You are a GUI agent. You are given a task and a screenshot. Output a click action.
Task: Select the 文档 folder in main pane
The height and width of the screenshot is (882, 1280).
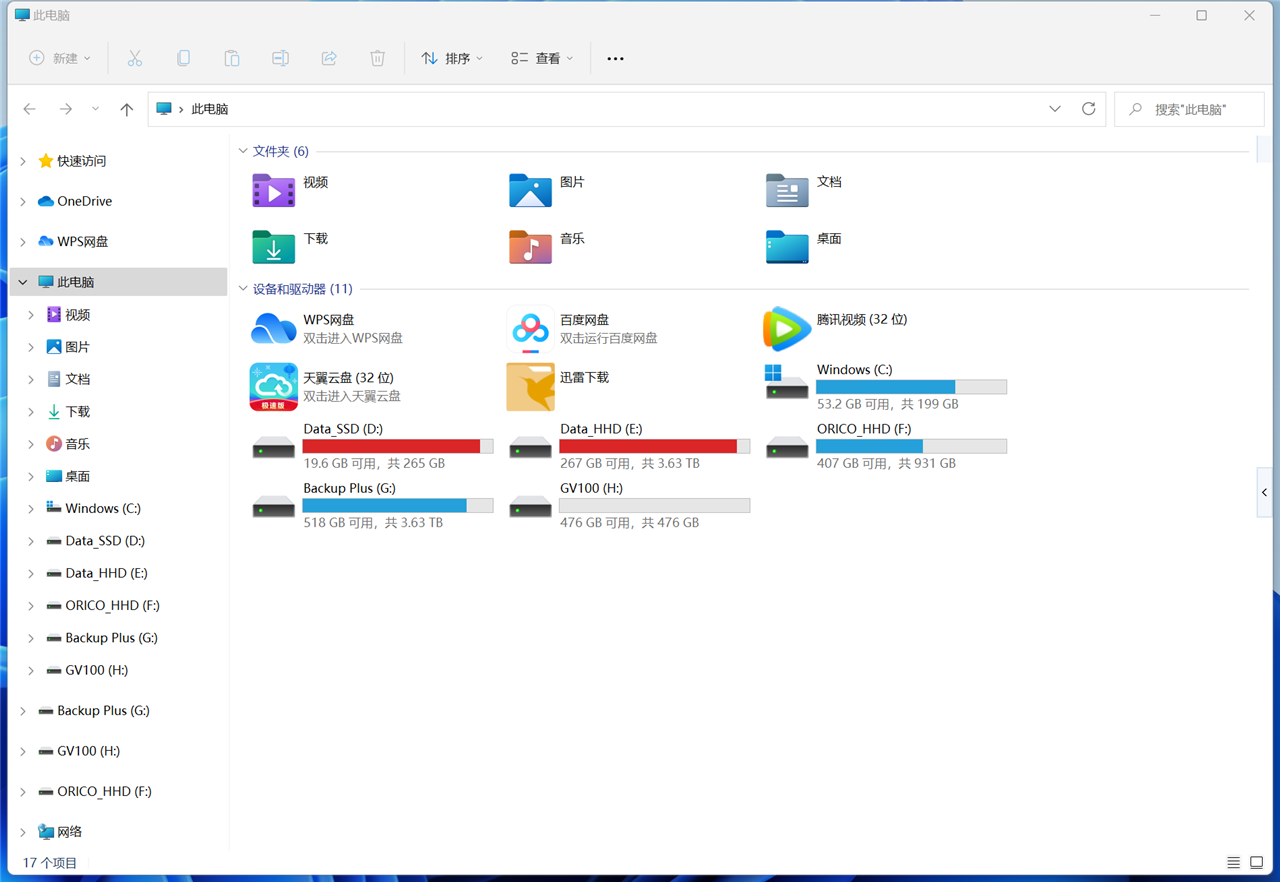(804, 190)
